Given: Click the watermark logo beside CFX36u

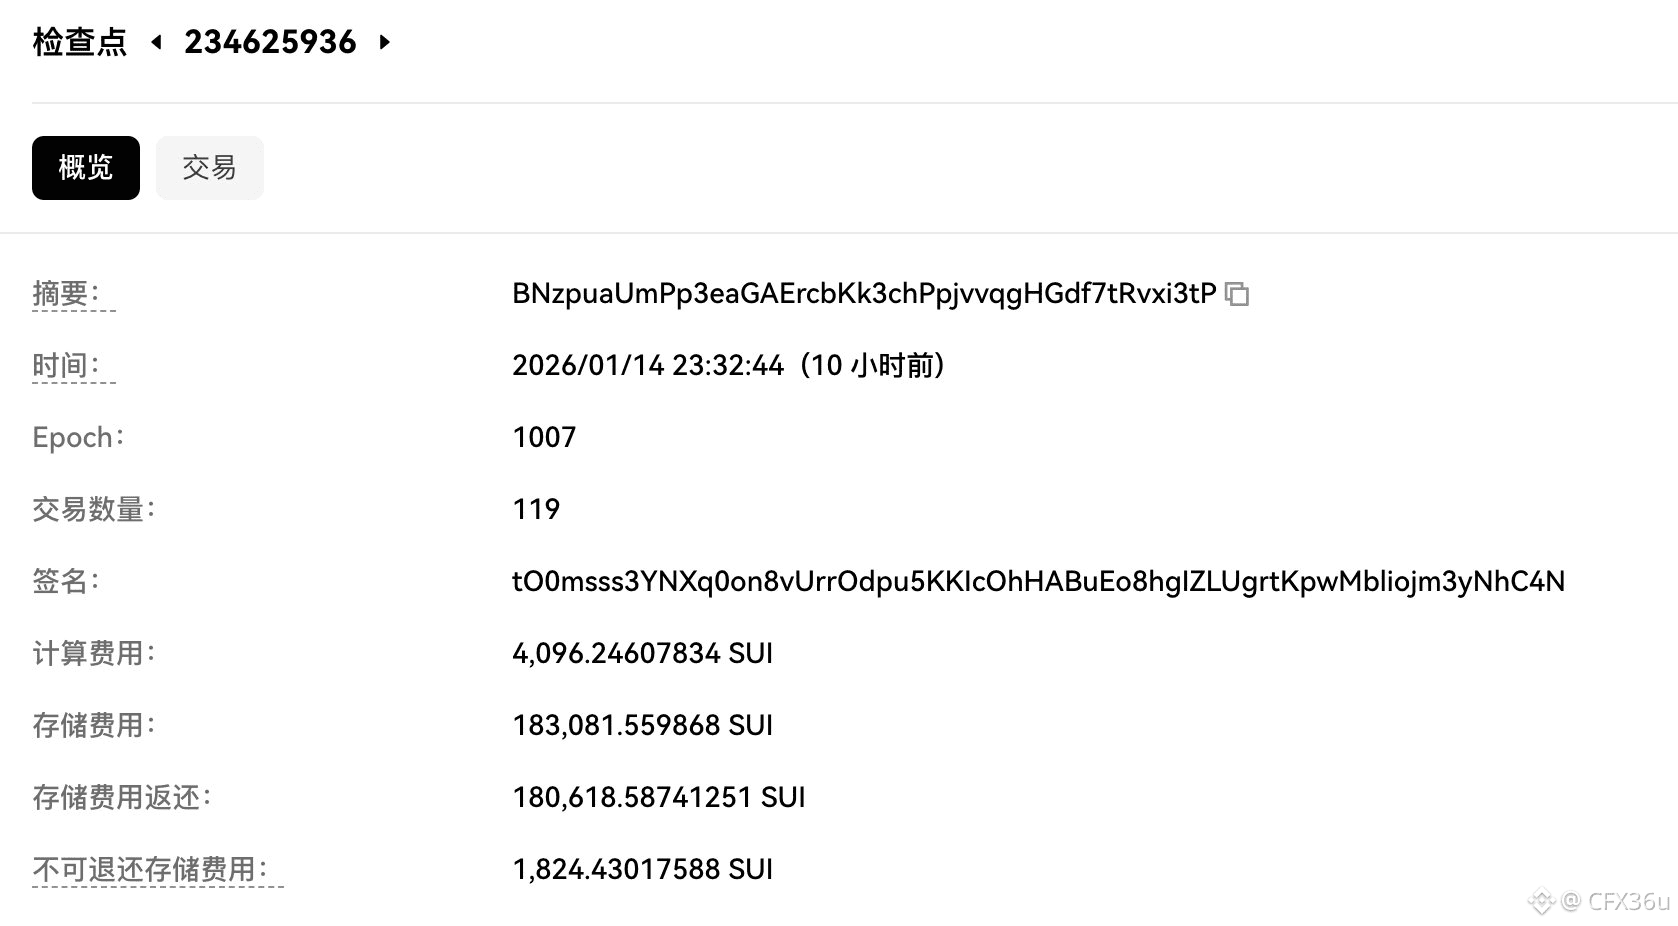Looking at the screenshot, I should [x=1541, y=901].
